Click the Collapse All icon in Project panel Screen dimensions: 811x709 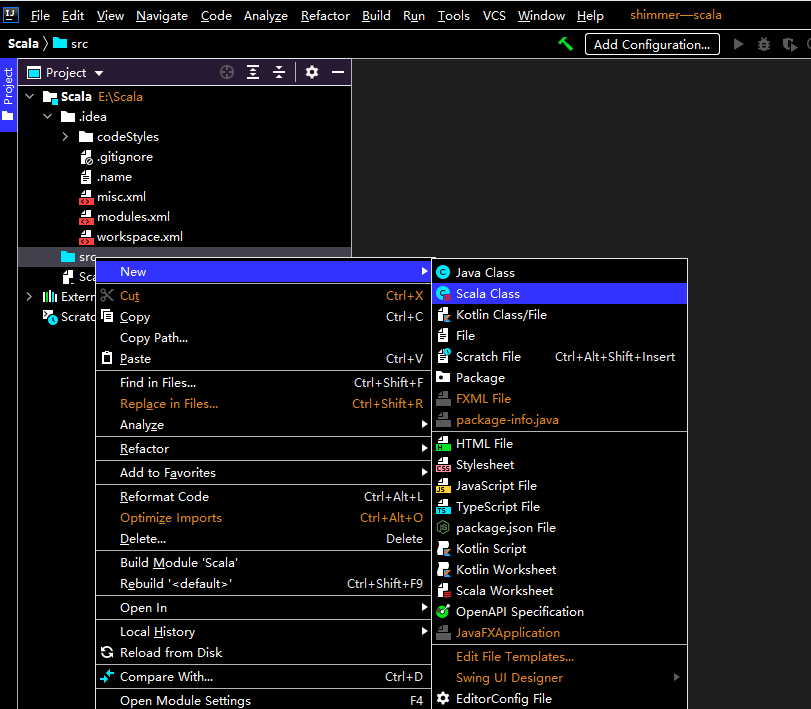pos(279,72)
